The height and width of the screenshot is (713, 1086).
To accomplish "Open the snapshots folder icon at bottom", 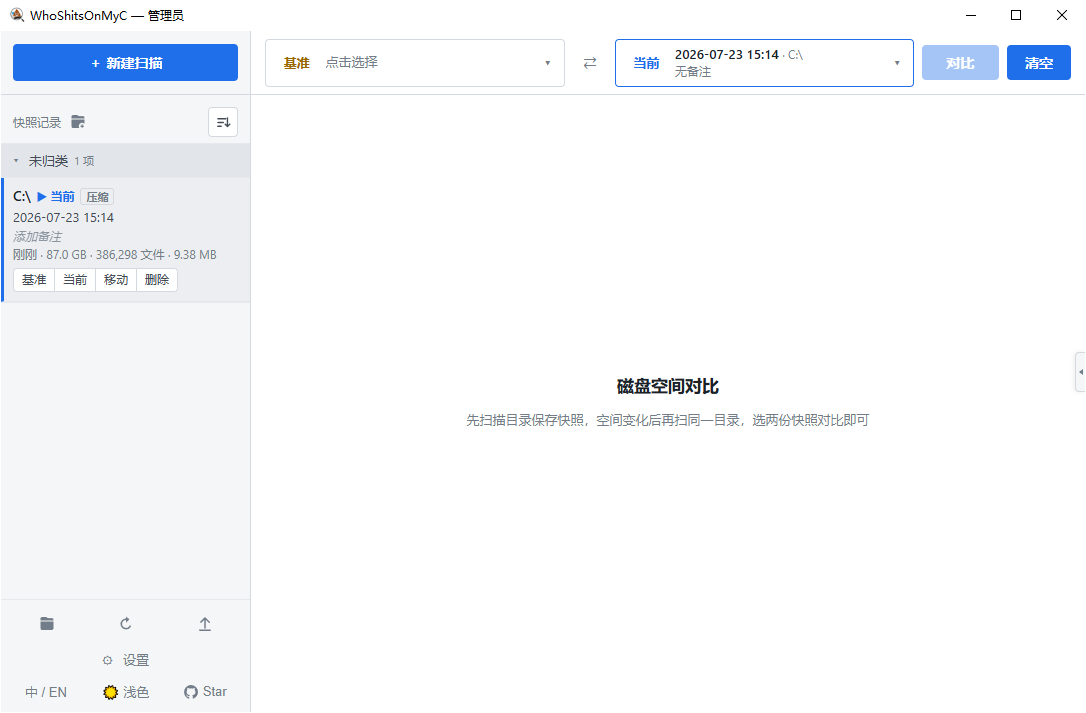I will [x=47, y=624].
